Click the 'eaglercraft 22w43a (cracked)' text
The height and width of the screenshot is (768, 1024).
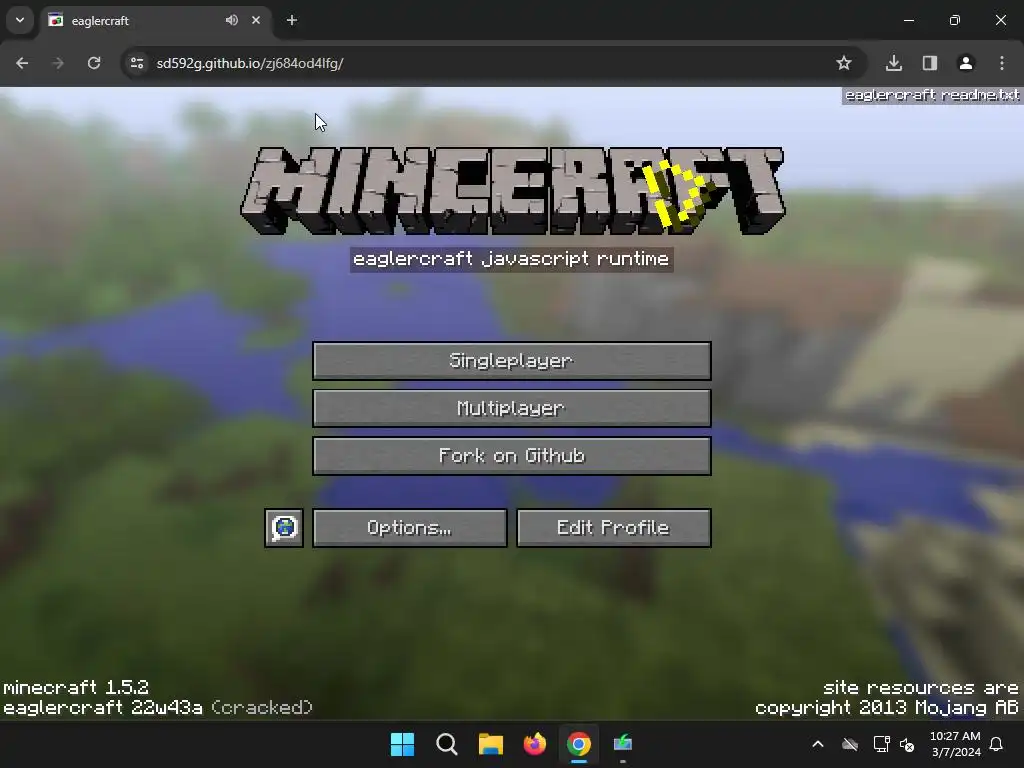[x=158, y=708]
